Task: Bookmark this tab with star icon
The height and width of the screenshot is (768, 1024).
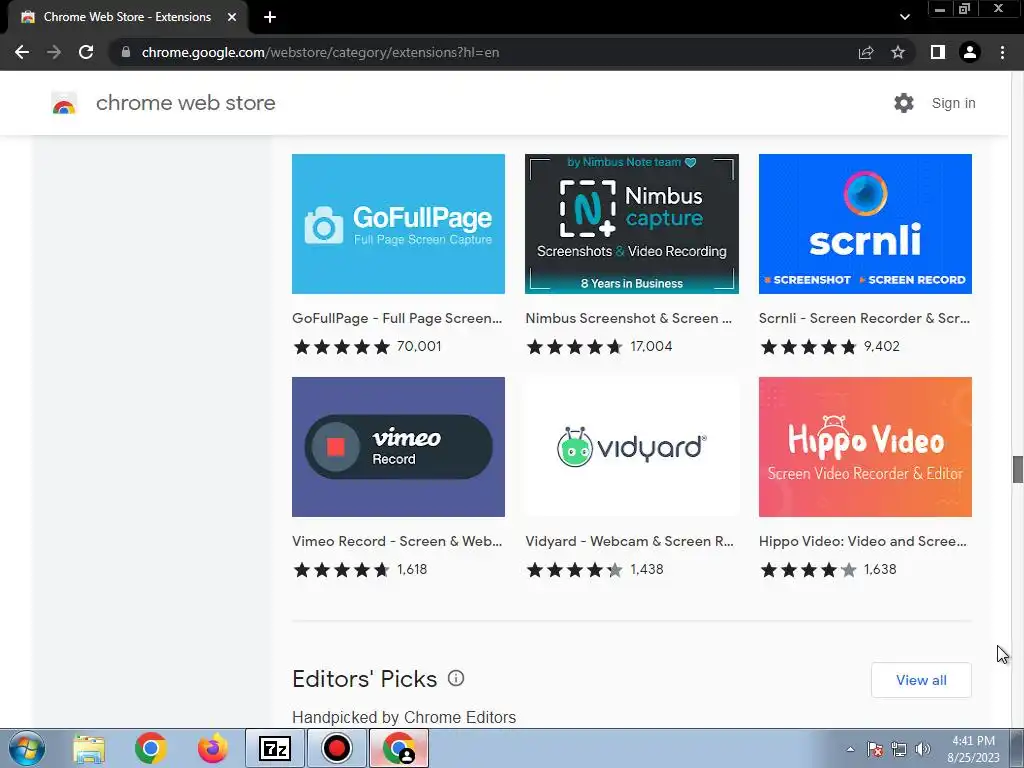Action: coord(898,52)
